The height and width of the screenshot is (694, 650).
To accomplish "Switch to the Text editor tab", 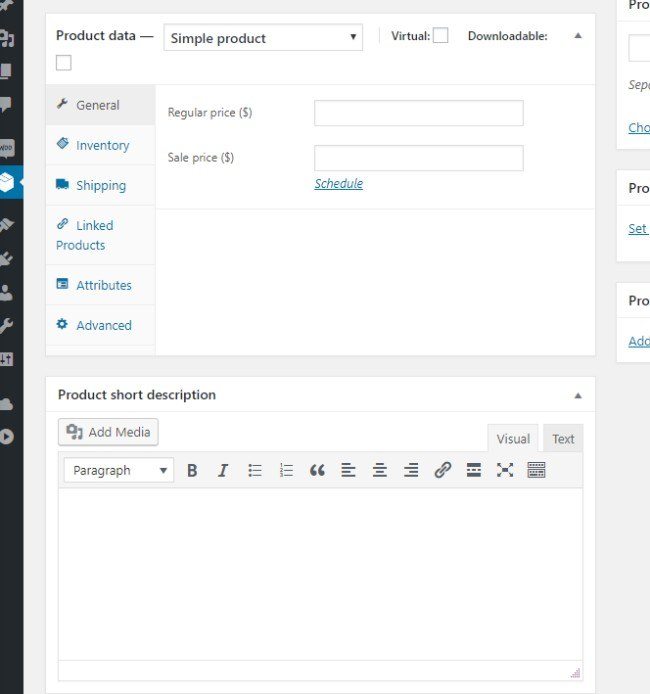I will pos(563,438).
